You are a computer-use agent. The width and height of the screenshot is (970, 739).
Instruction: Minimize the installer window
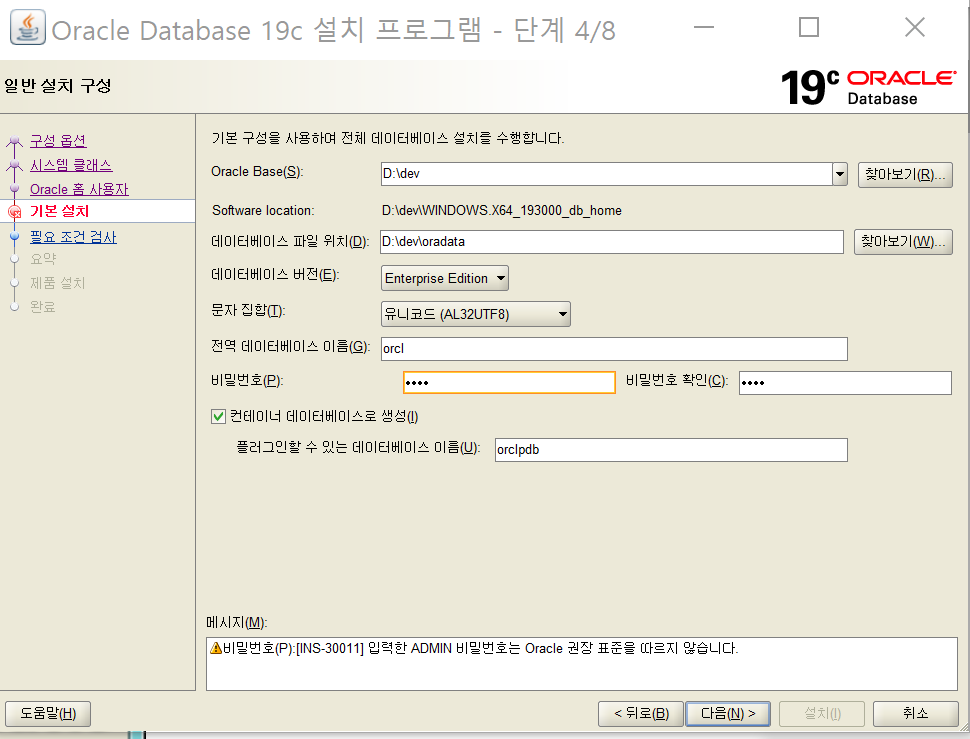pos(703,28)
